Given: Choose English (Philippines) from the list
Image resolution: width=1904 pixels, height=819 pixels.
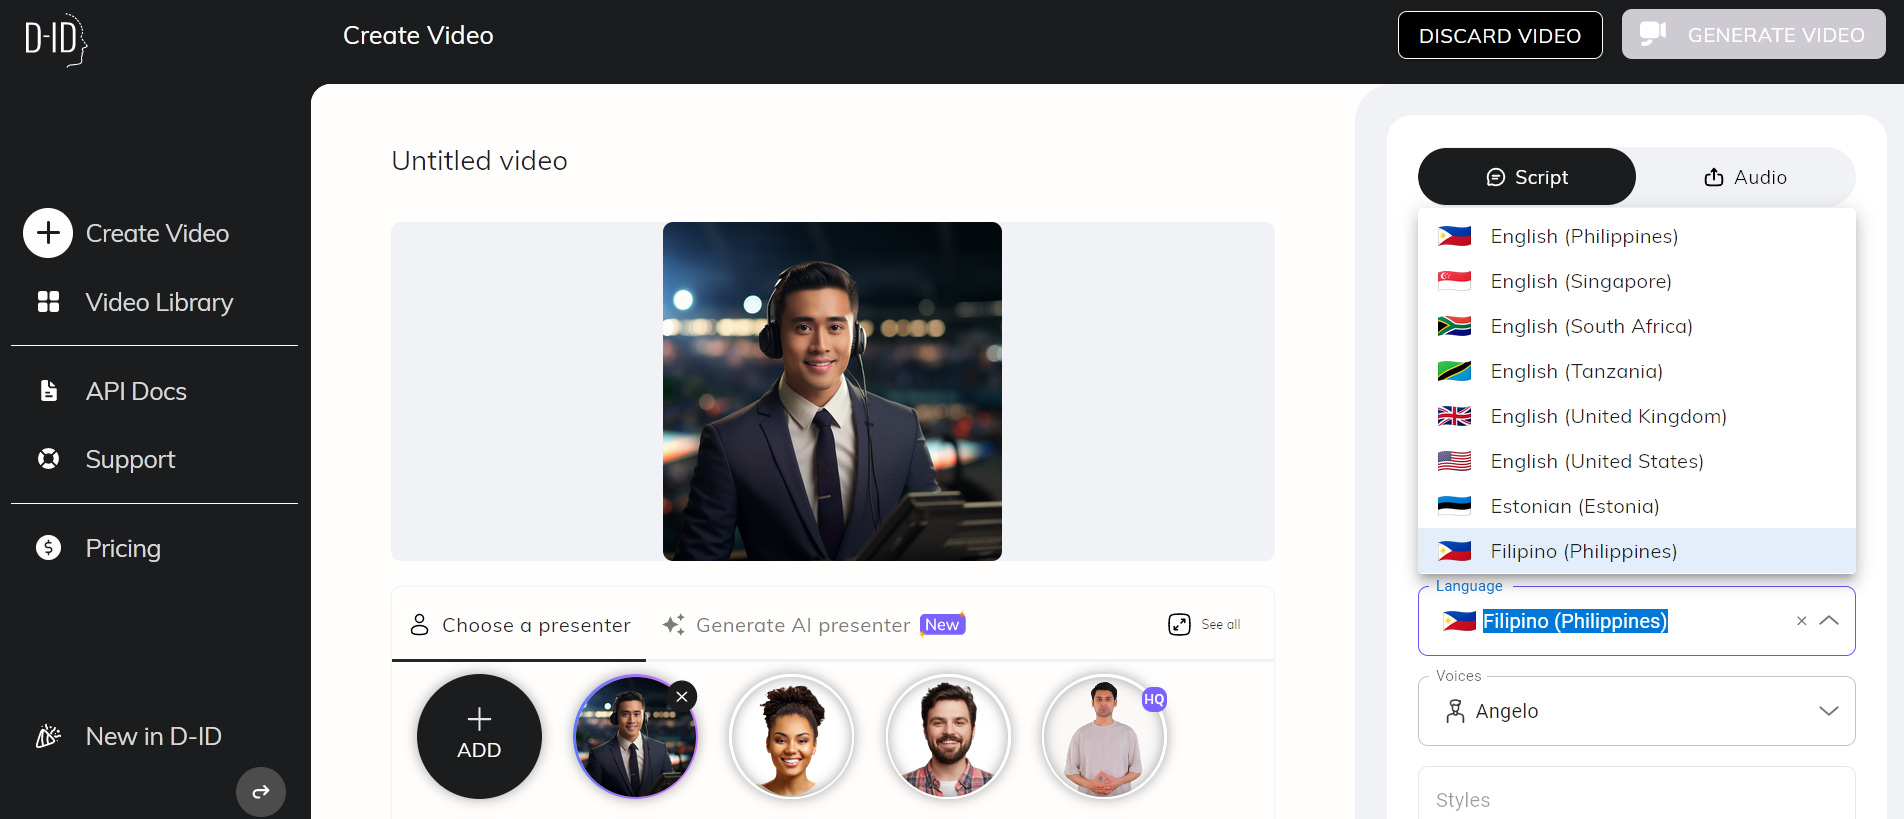Looking at the screenshot, I should [1637, 236].
